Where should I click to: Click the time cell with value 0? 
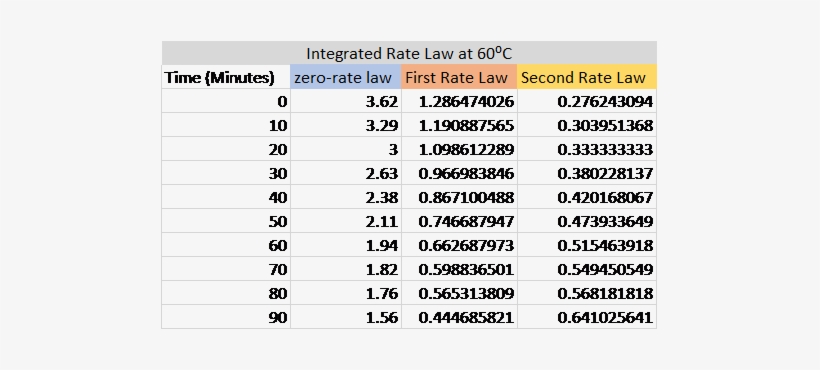(226, 101)
